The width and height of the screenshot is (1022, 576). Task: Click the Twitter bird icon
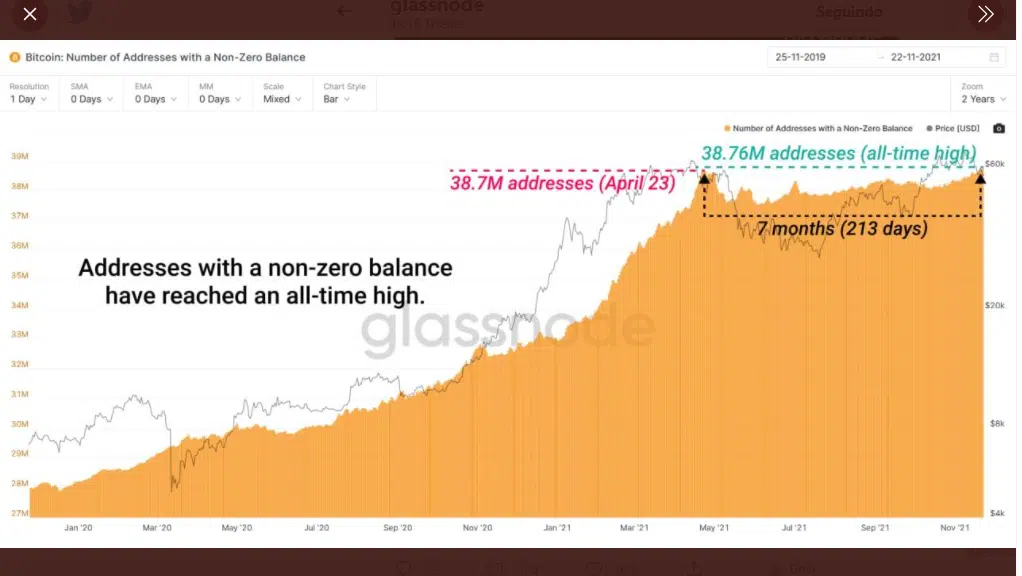[80, 11]
